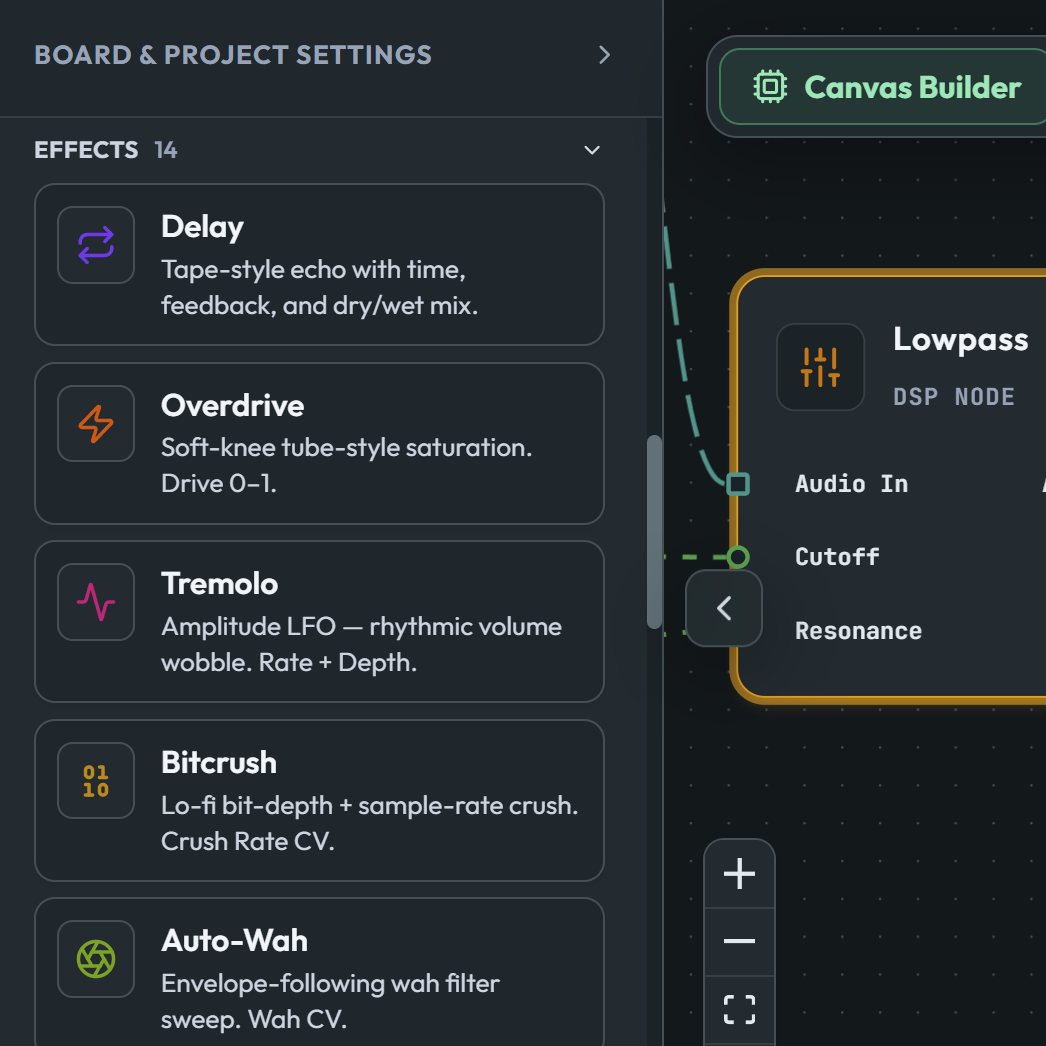Viewport: 1046px width, 1046px height.
Task: Zoom out with the minus button
Action: [x=739, y=941]
